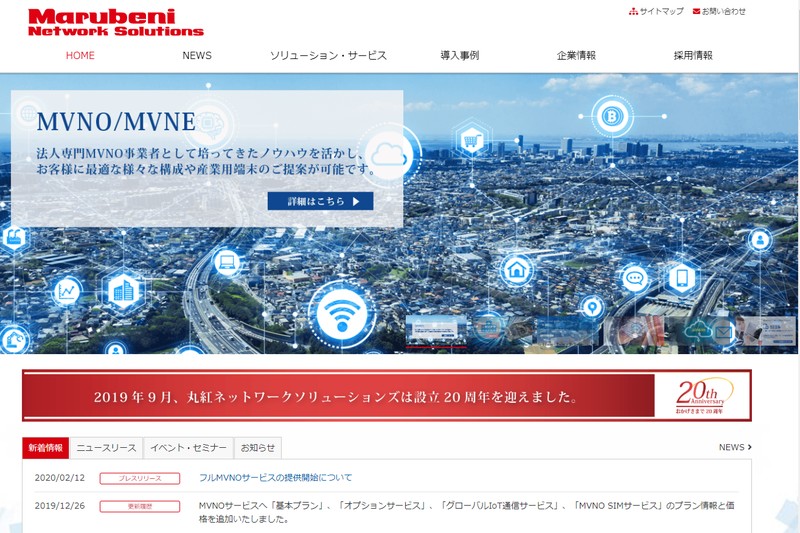Click the MVNOサービスへ「基本プラン」 news text
This screenshot has height=533, width=800.
pos(466,513)
